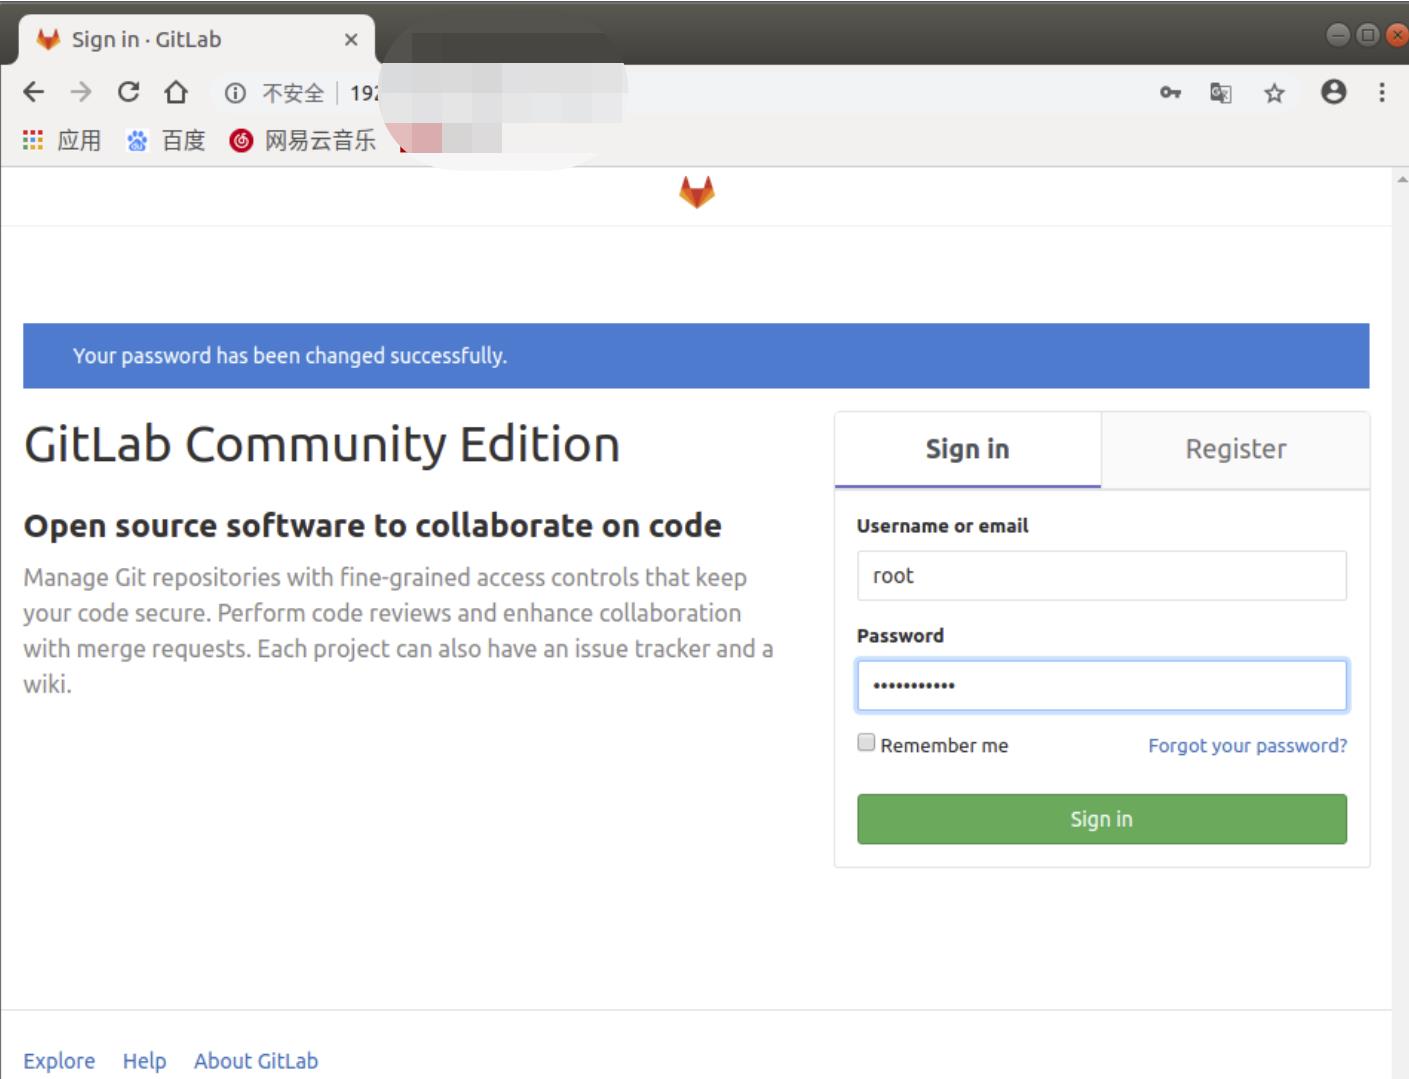This screenshot has width=1409, height=1079.
Task: Open the About GitLab footer link
Action: [256, 1061]
